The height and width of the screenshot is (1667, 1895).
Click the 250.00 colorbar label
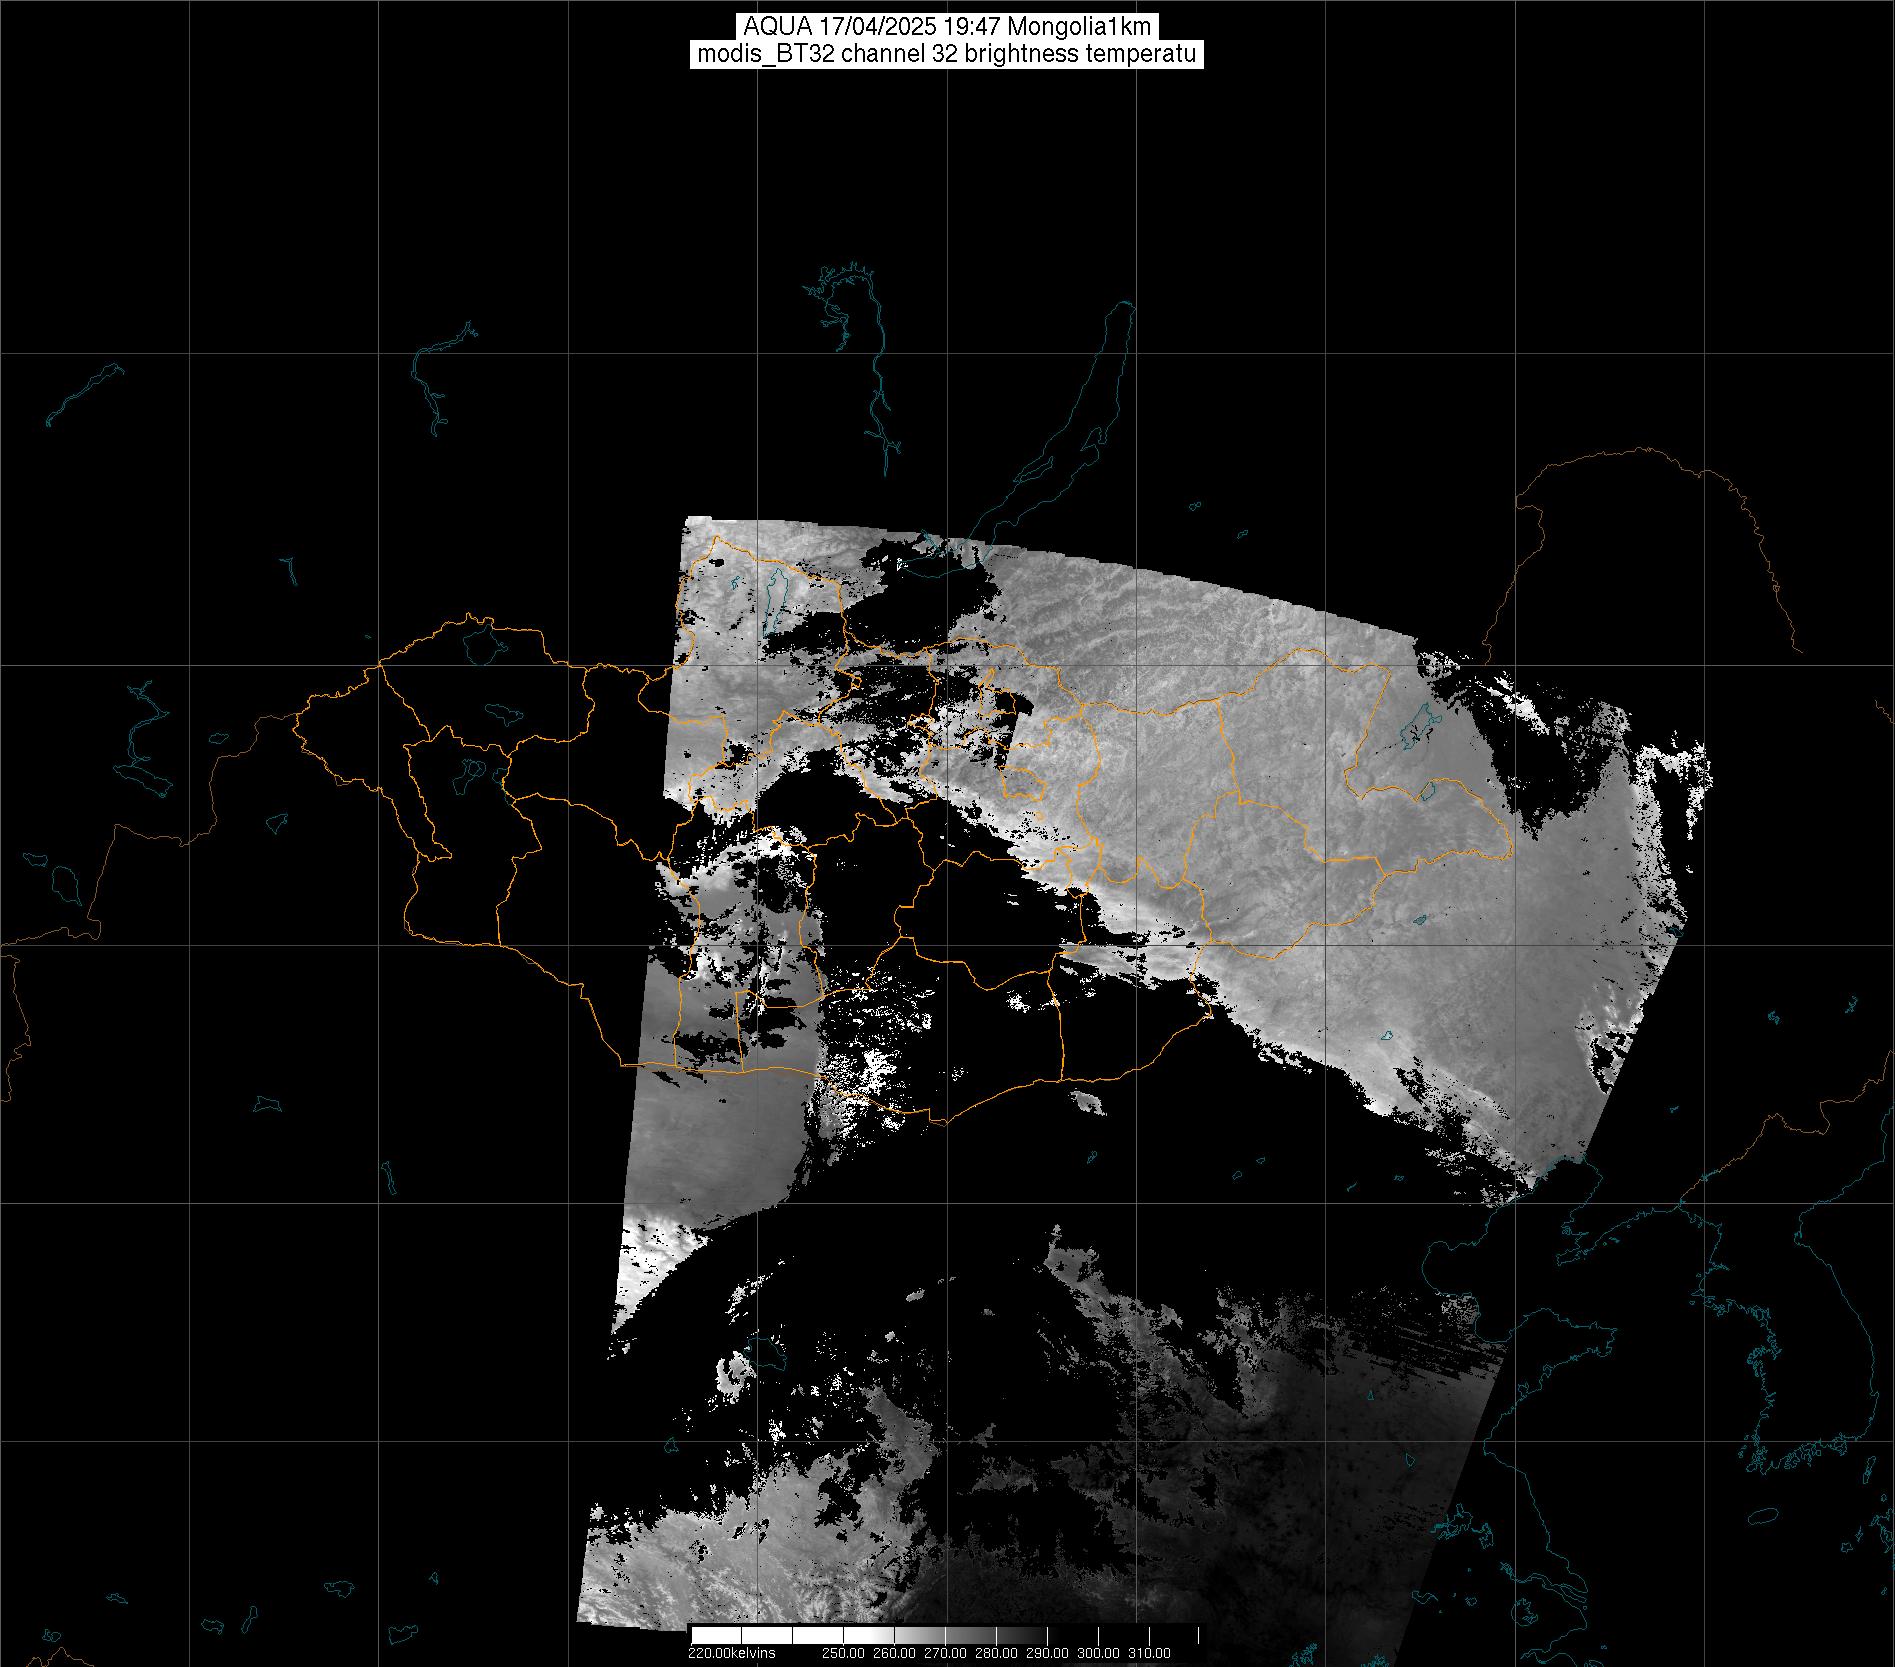(x=843, y=1653)
